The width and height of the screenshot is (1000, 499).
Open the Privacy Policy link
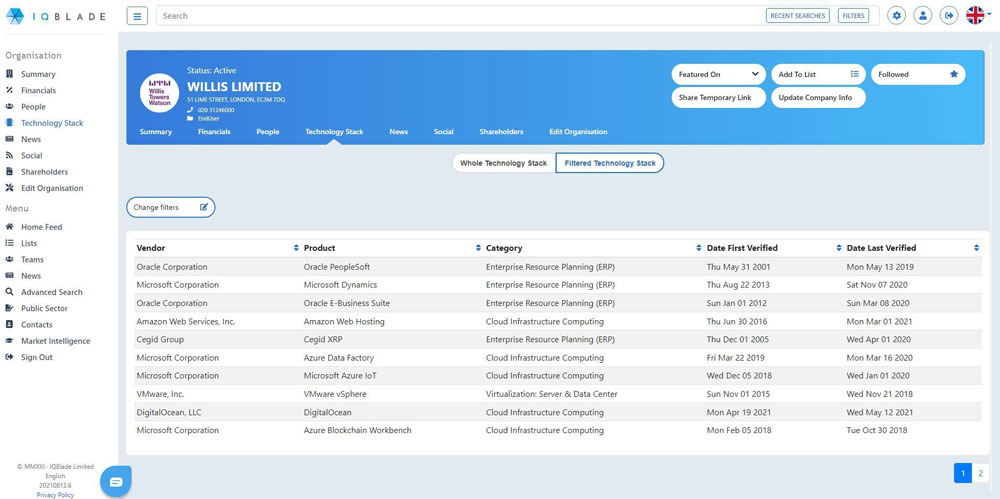click(55, 495)
